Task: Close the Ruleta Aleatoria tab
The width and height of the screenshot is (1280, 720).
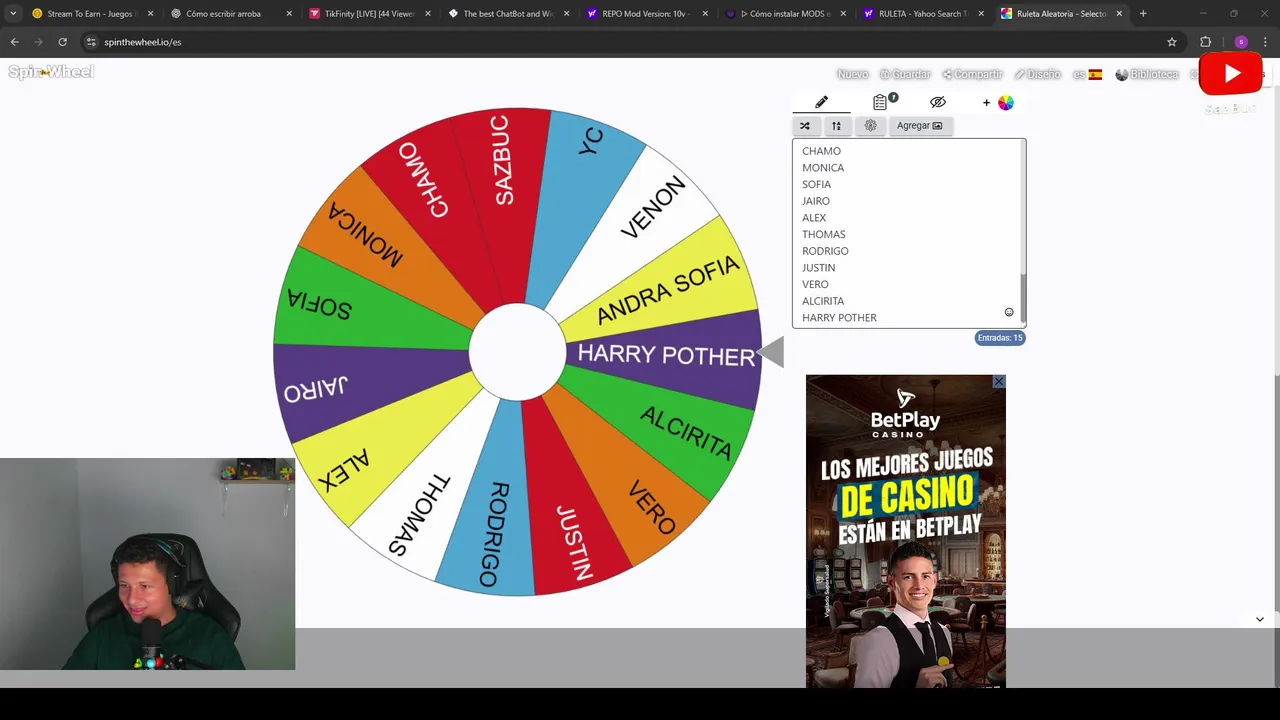Action: [x=1119, y=14]
